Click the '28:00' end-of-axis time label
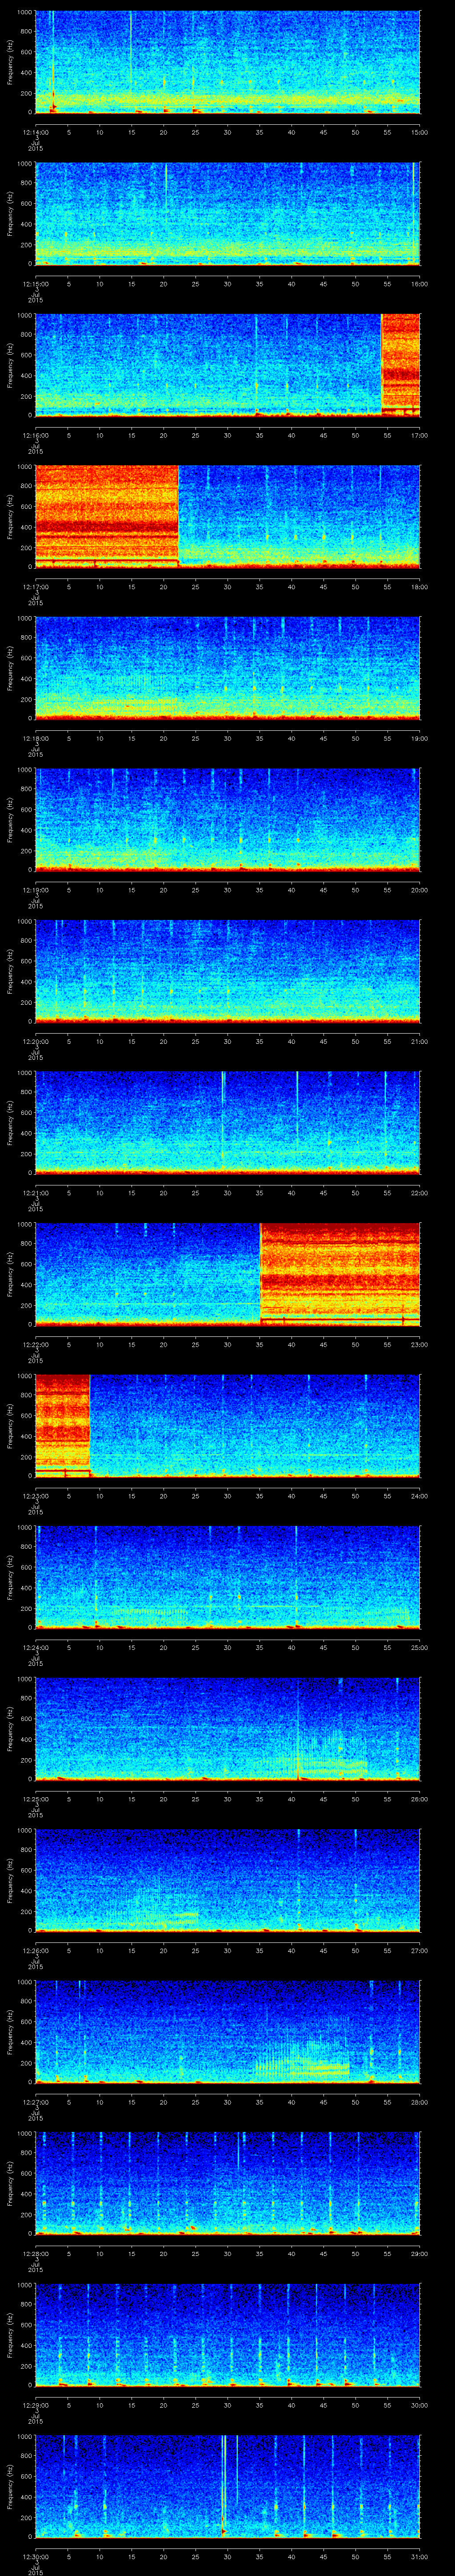The image size is (455, 2576). [419, 2101]
